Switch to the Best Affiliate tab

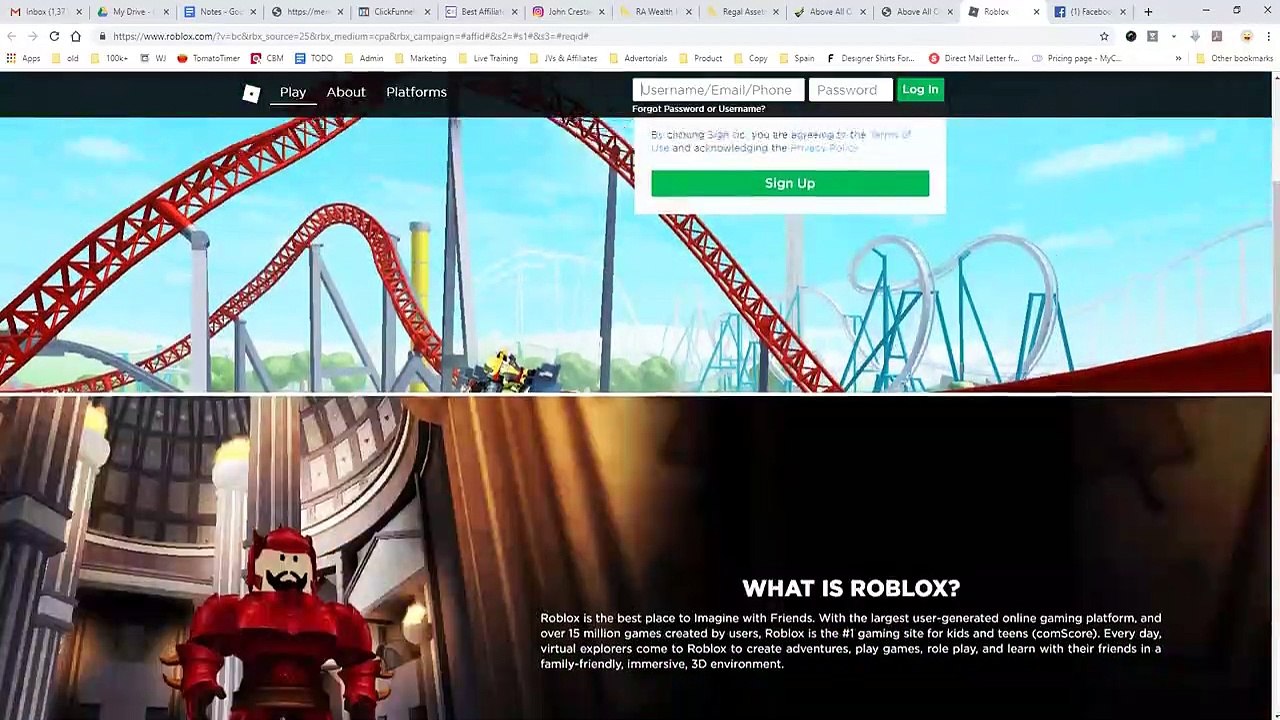(481, 12)
